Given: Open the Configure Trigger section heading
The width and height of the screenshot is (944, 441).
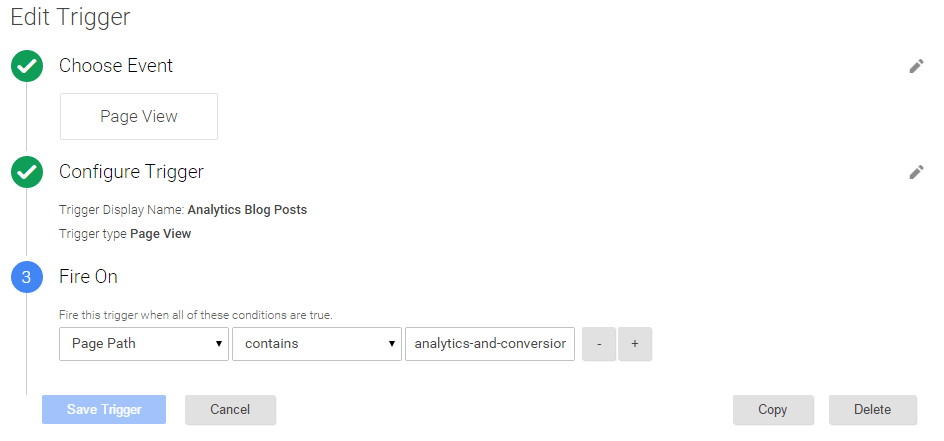Looking at the screenshot, I should pos(131,172).
